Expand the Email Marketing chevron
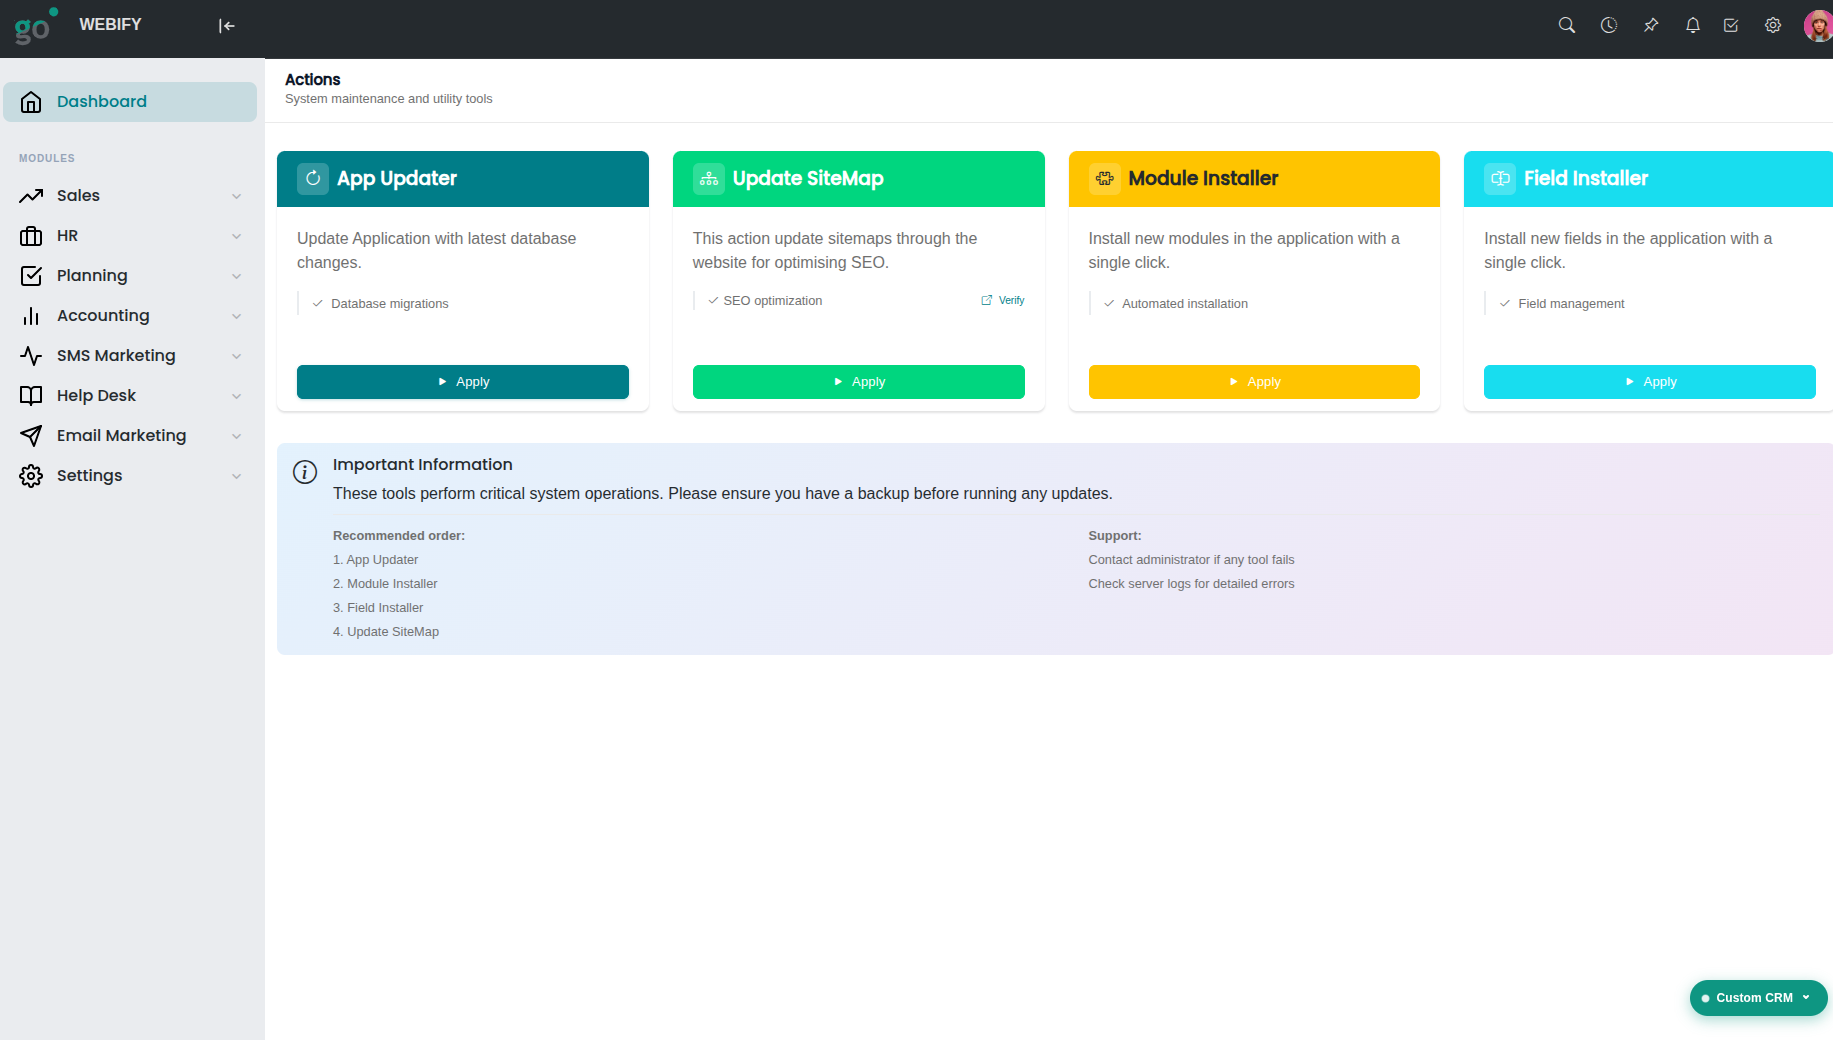Image resolution: width=1833 pixels, height=1040 pixels. [237, 436]
